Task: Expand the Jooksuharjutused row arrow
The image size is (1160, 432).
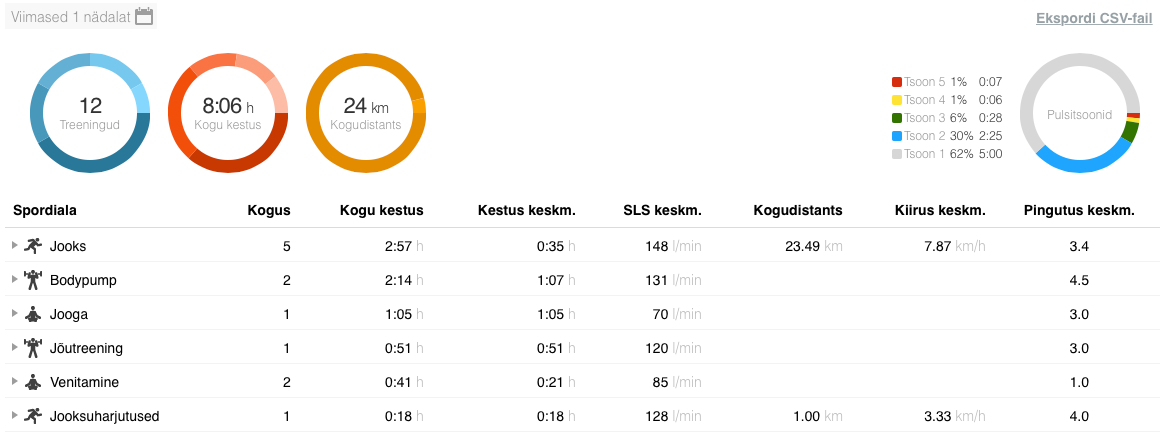Action: [14, 416]
